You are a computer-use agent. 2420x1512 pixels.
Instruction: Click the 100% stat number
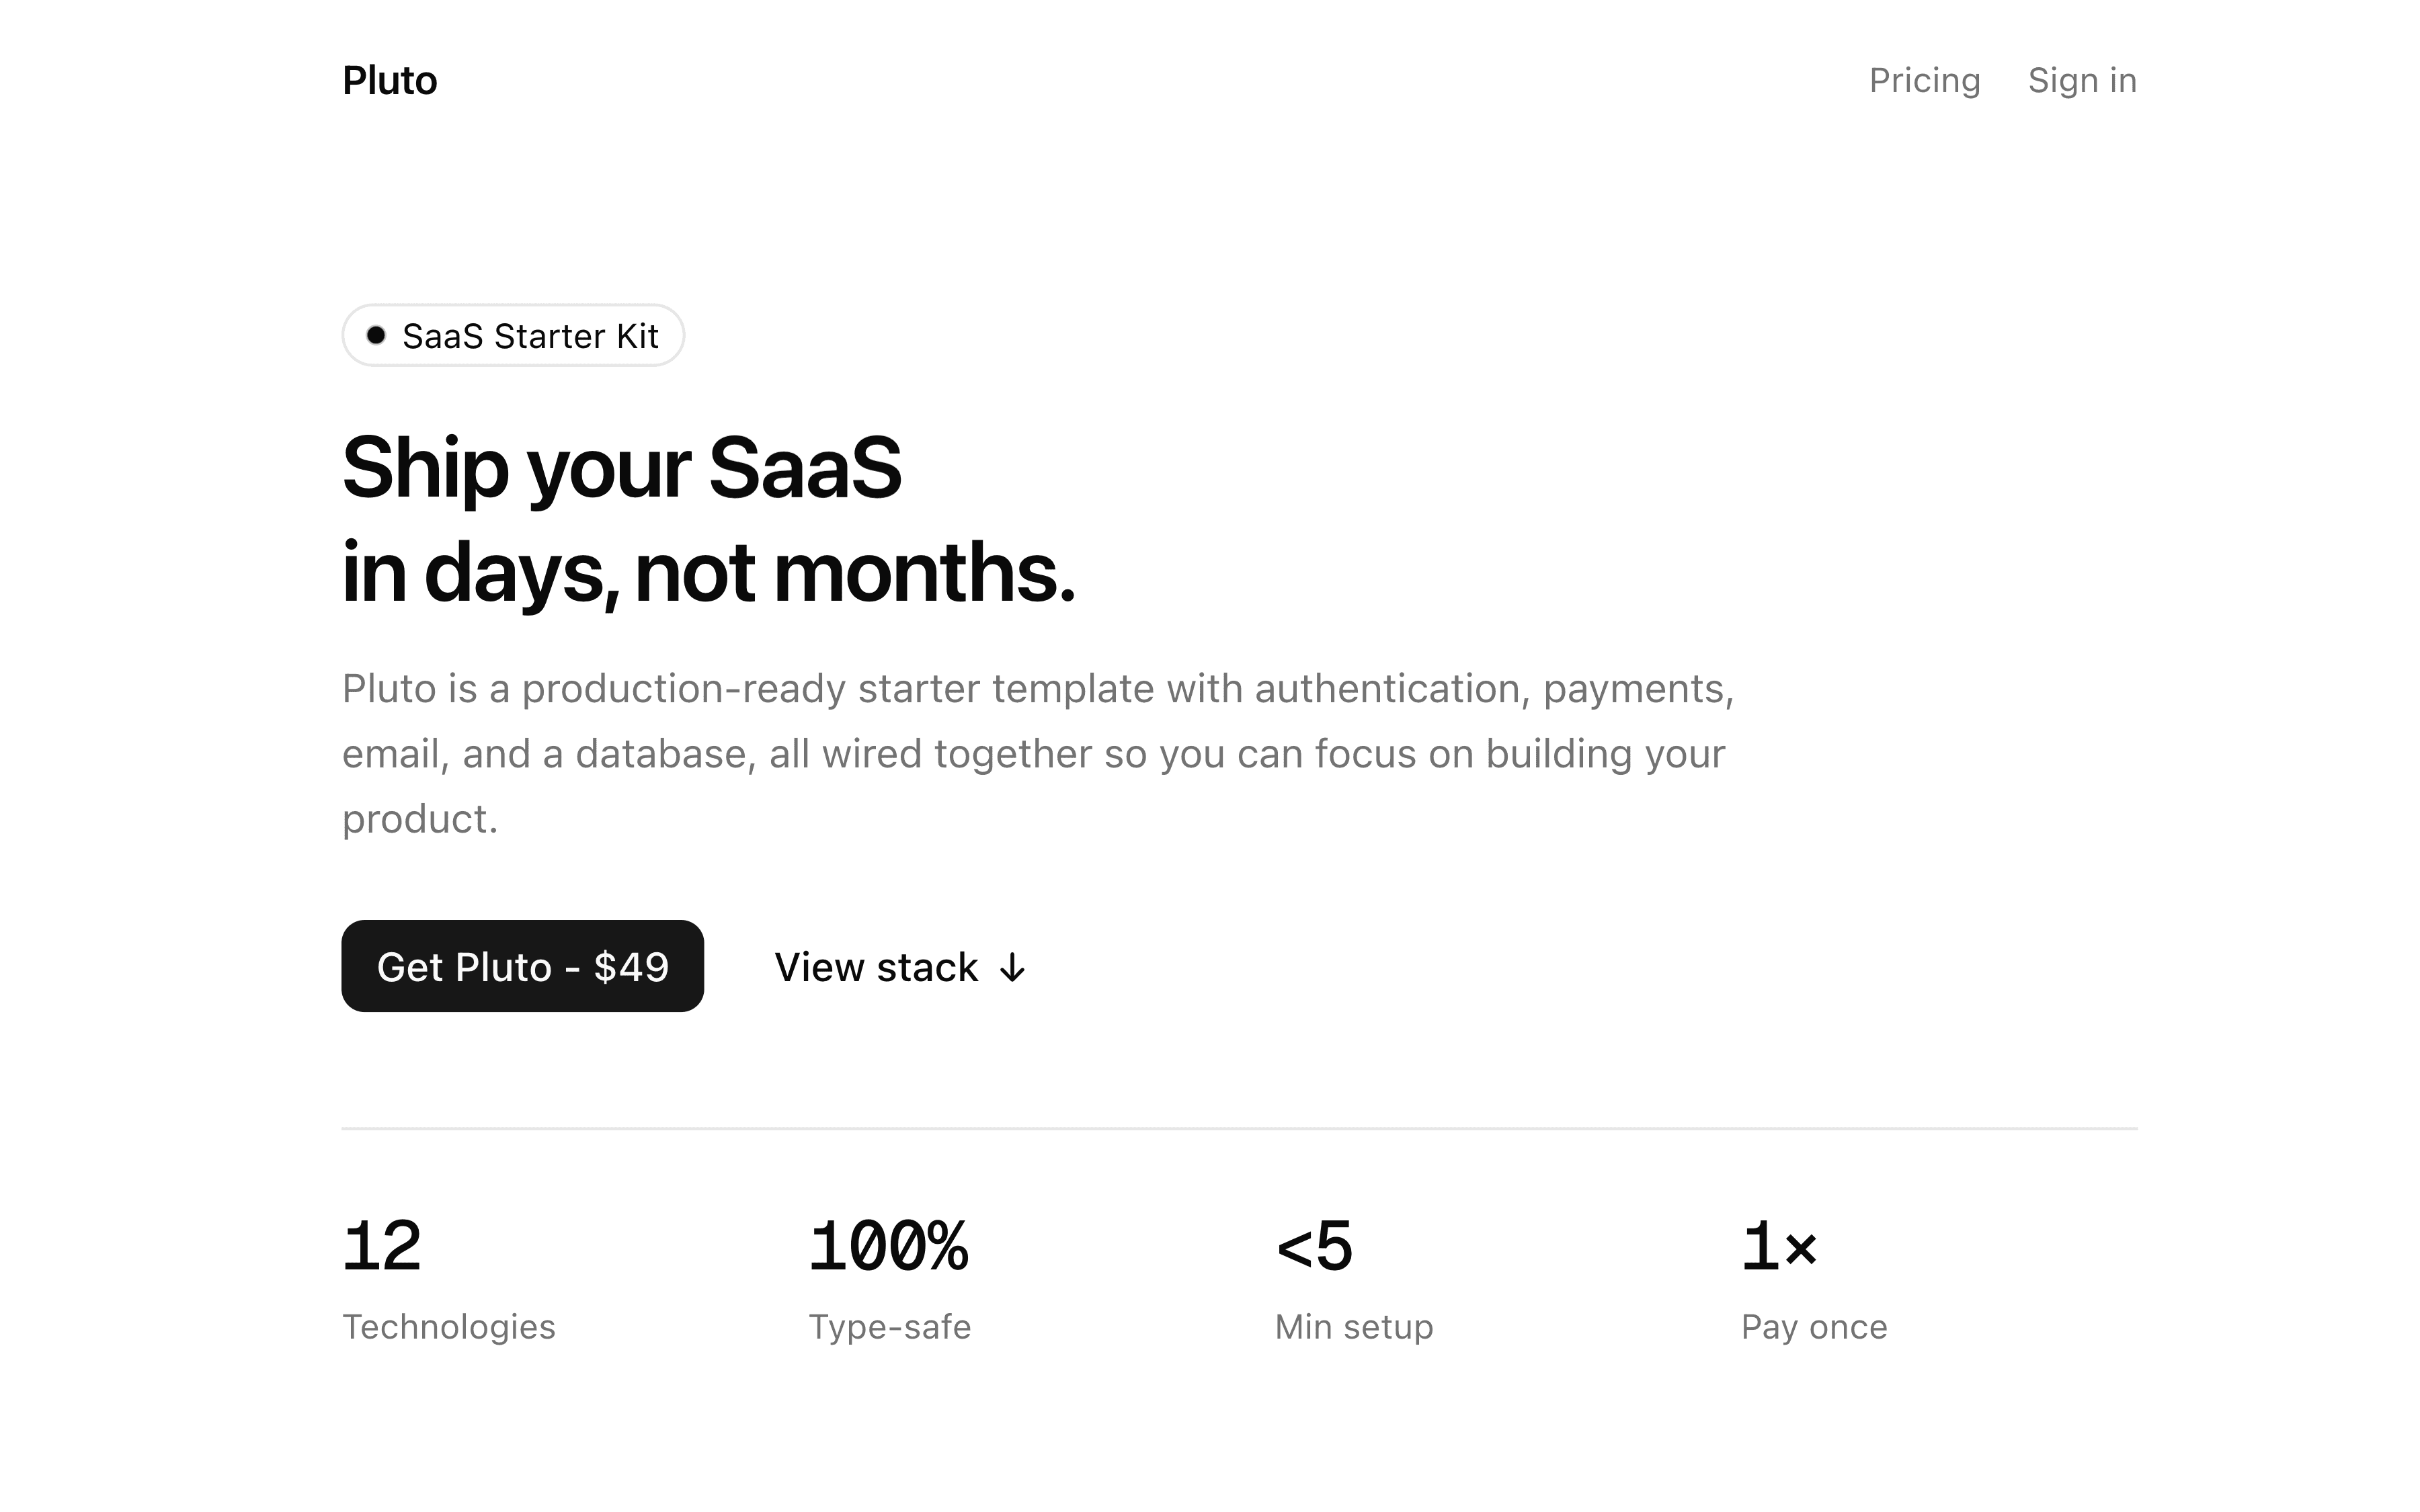pyautogui.click(x=888, y=1247)
